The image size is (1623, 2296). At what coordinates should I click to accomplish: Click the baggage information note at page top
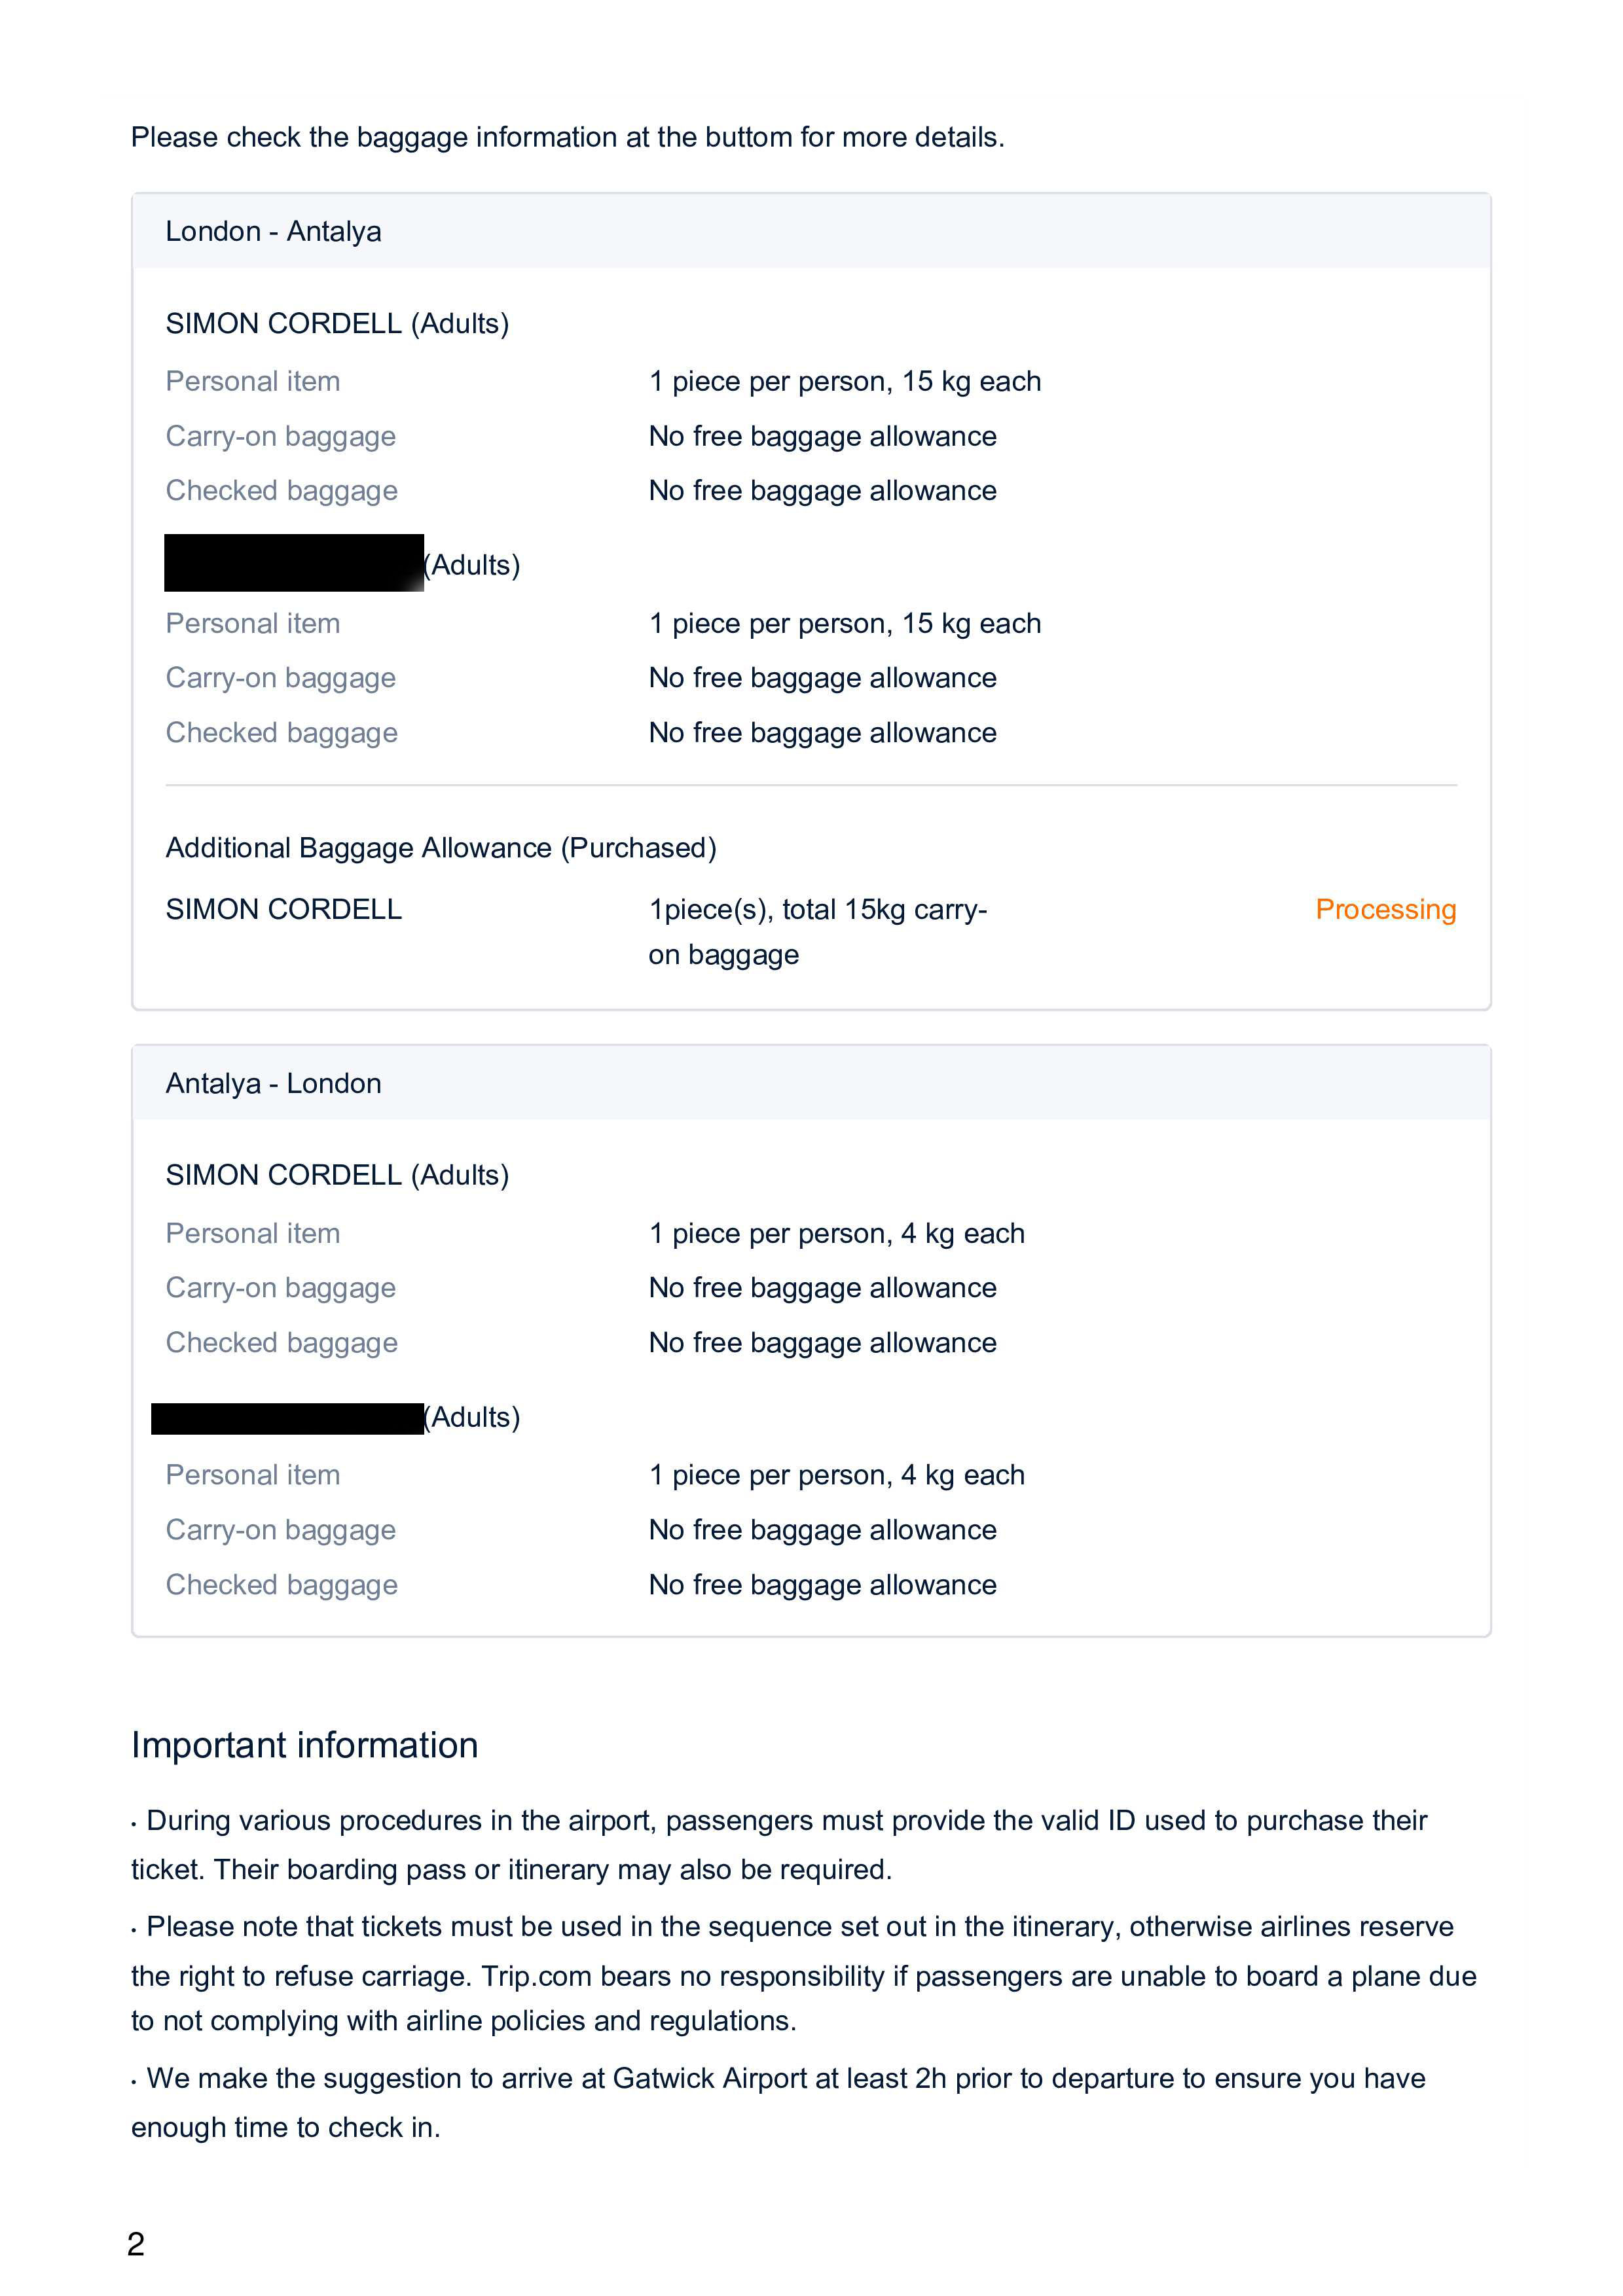click(567, 137)
